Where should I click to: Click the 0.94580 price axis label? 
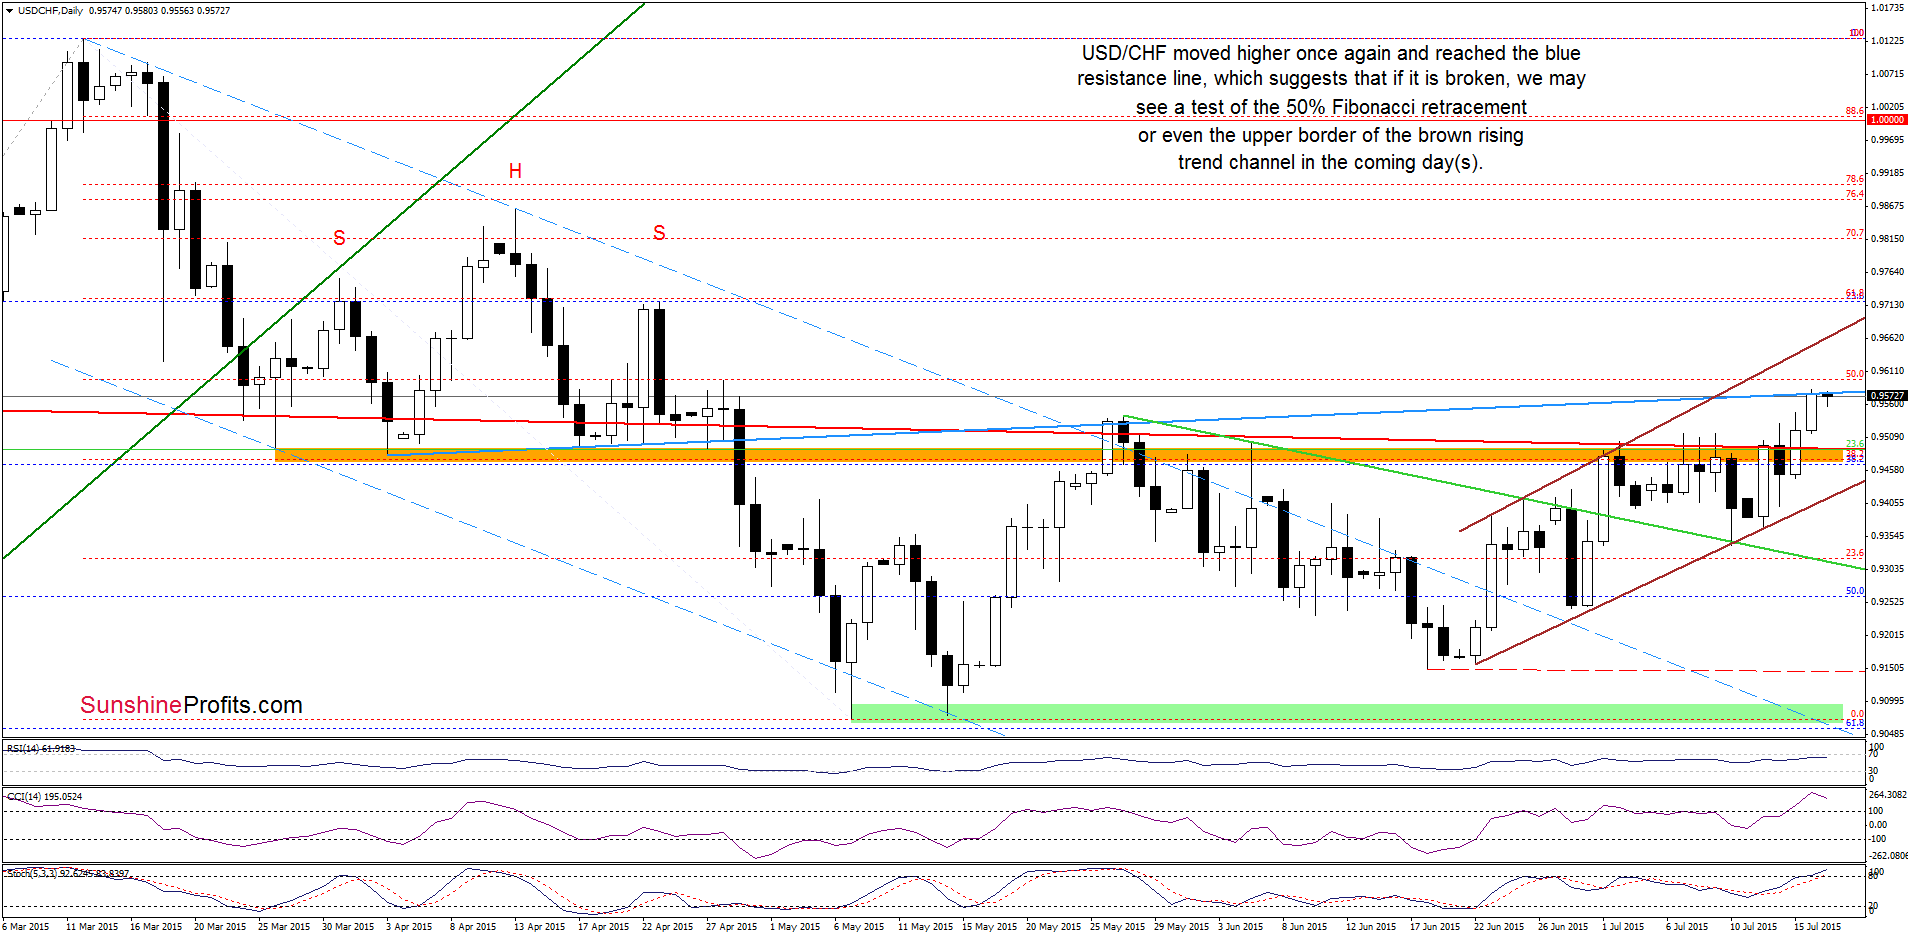tap(1888, 470)
